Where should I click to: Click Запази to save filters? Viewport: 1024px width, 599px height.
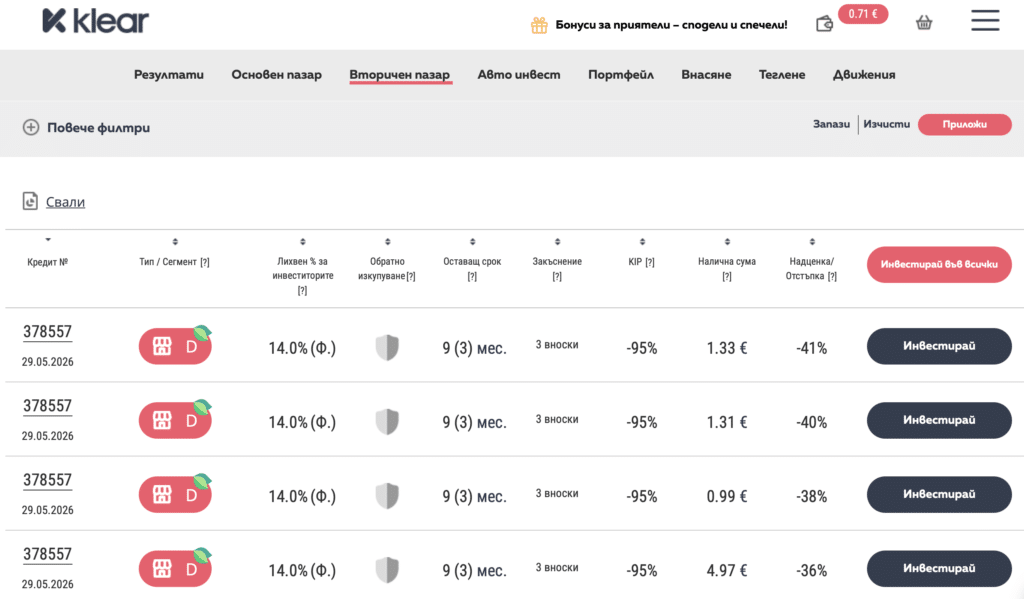point(831,124)
